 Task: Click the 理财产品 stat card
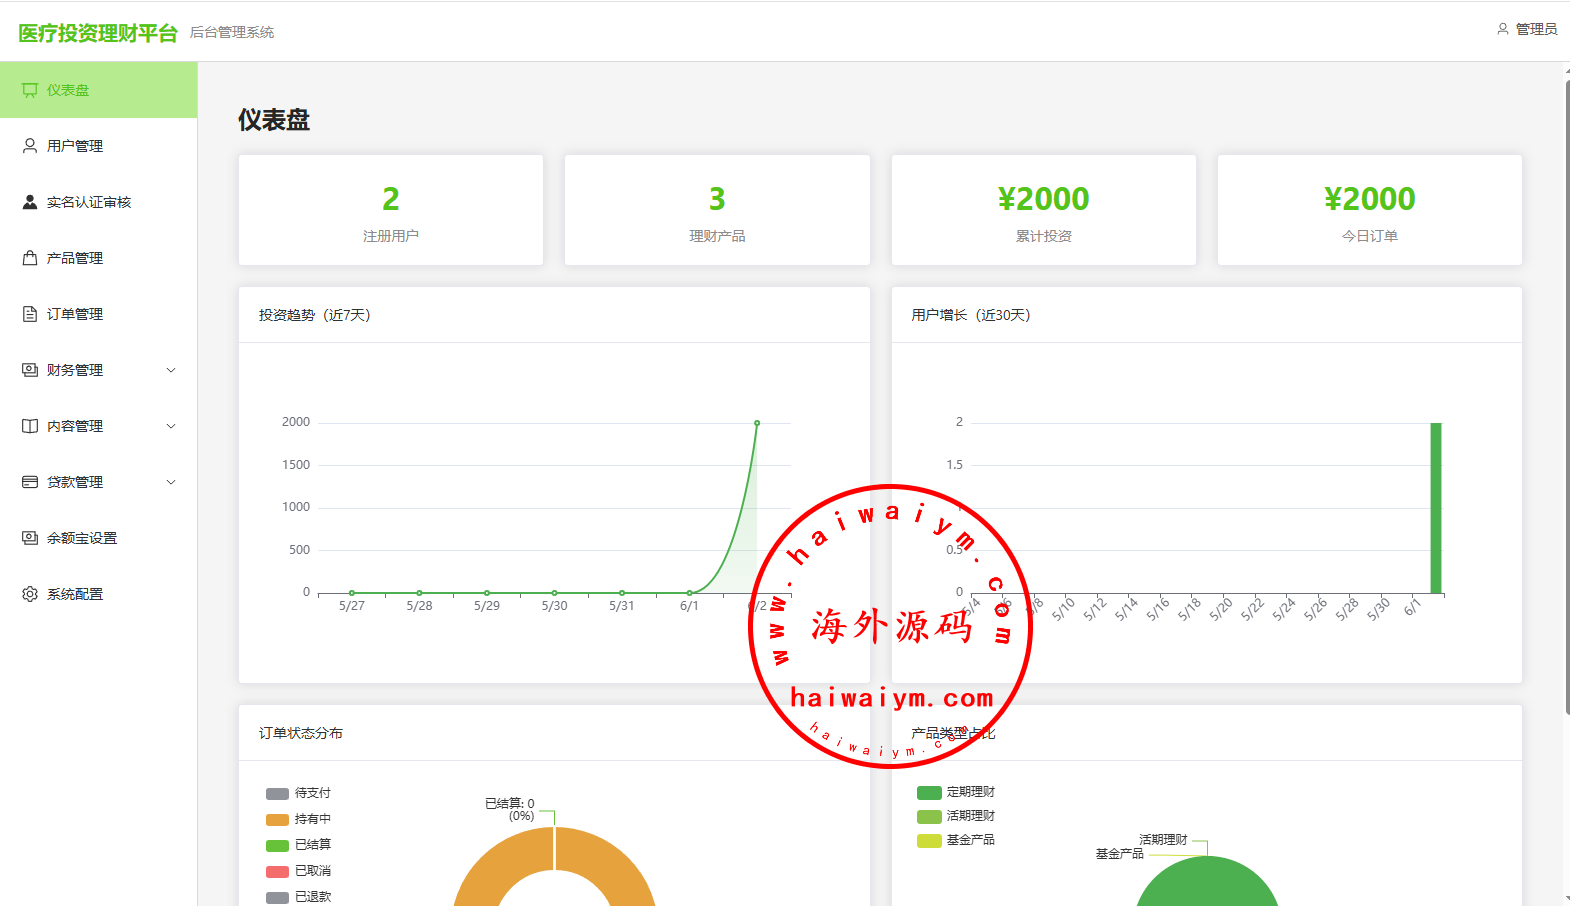[717, 210]
